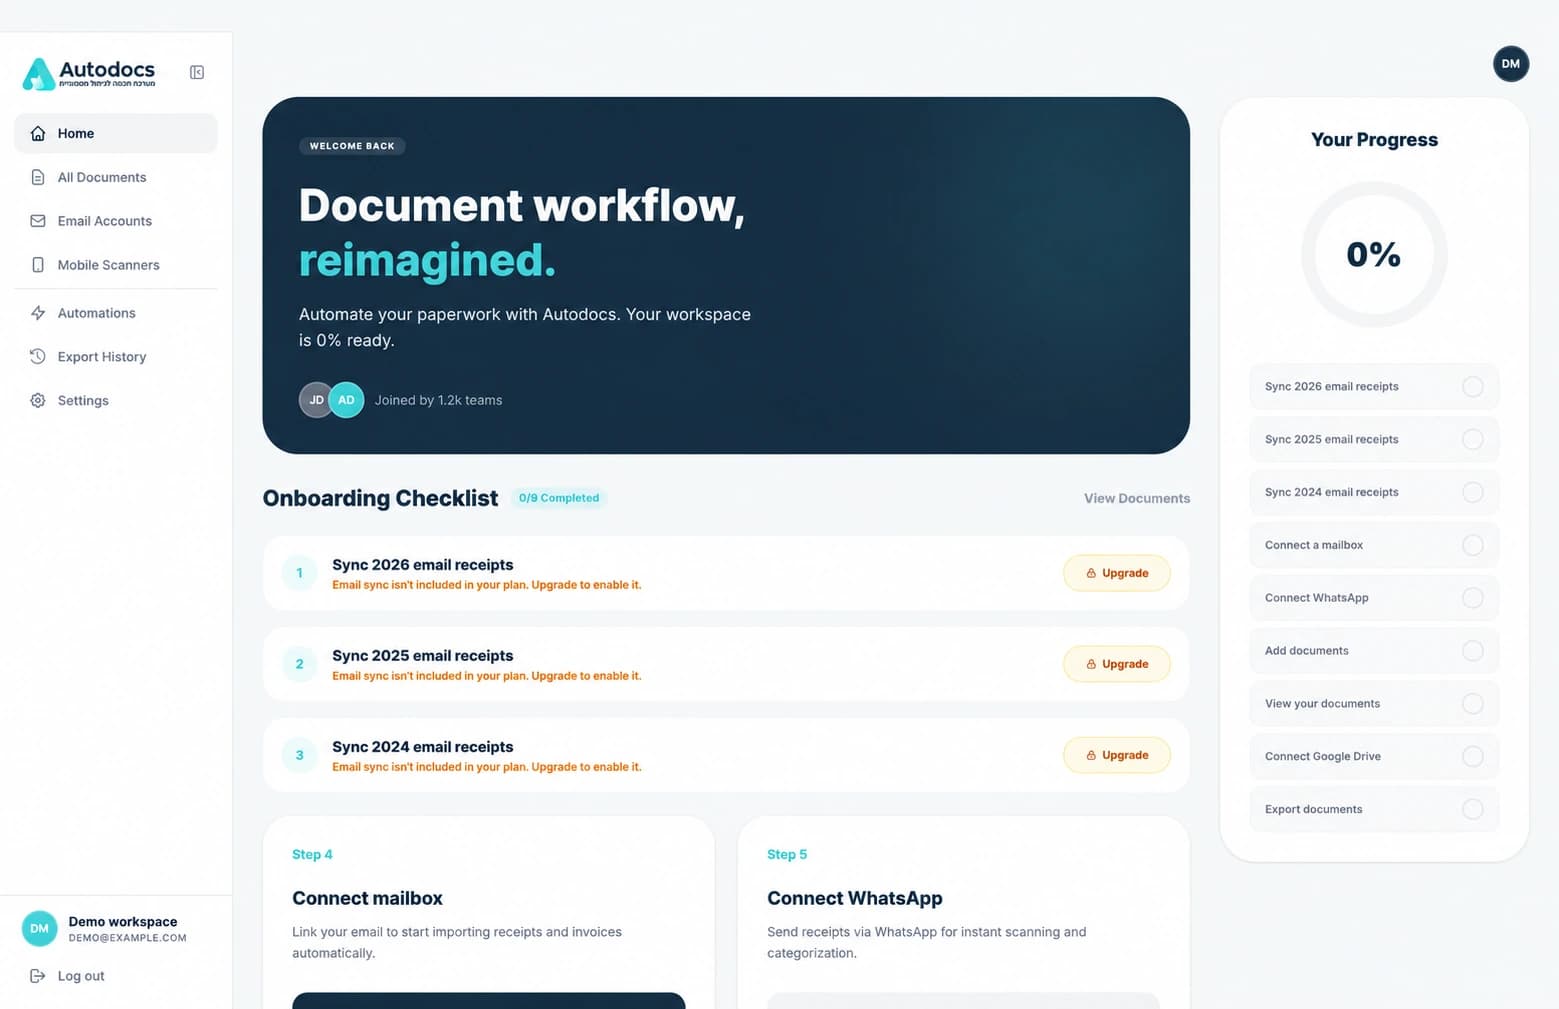Click the Export History clock icon

(38, 357)
